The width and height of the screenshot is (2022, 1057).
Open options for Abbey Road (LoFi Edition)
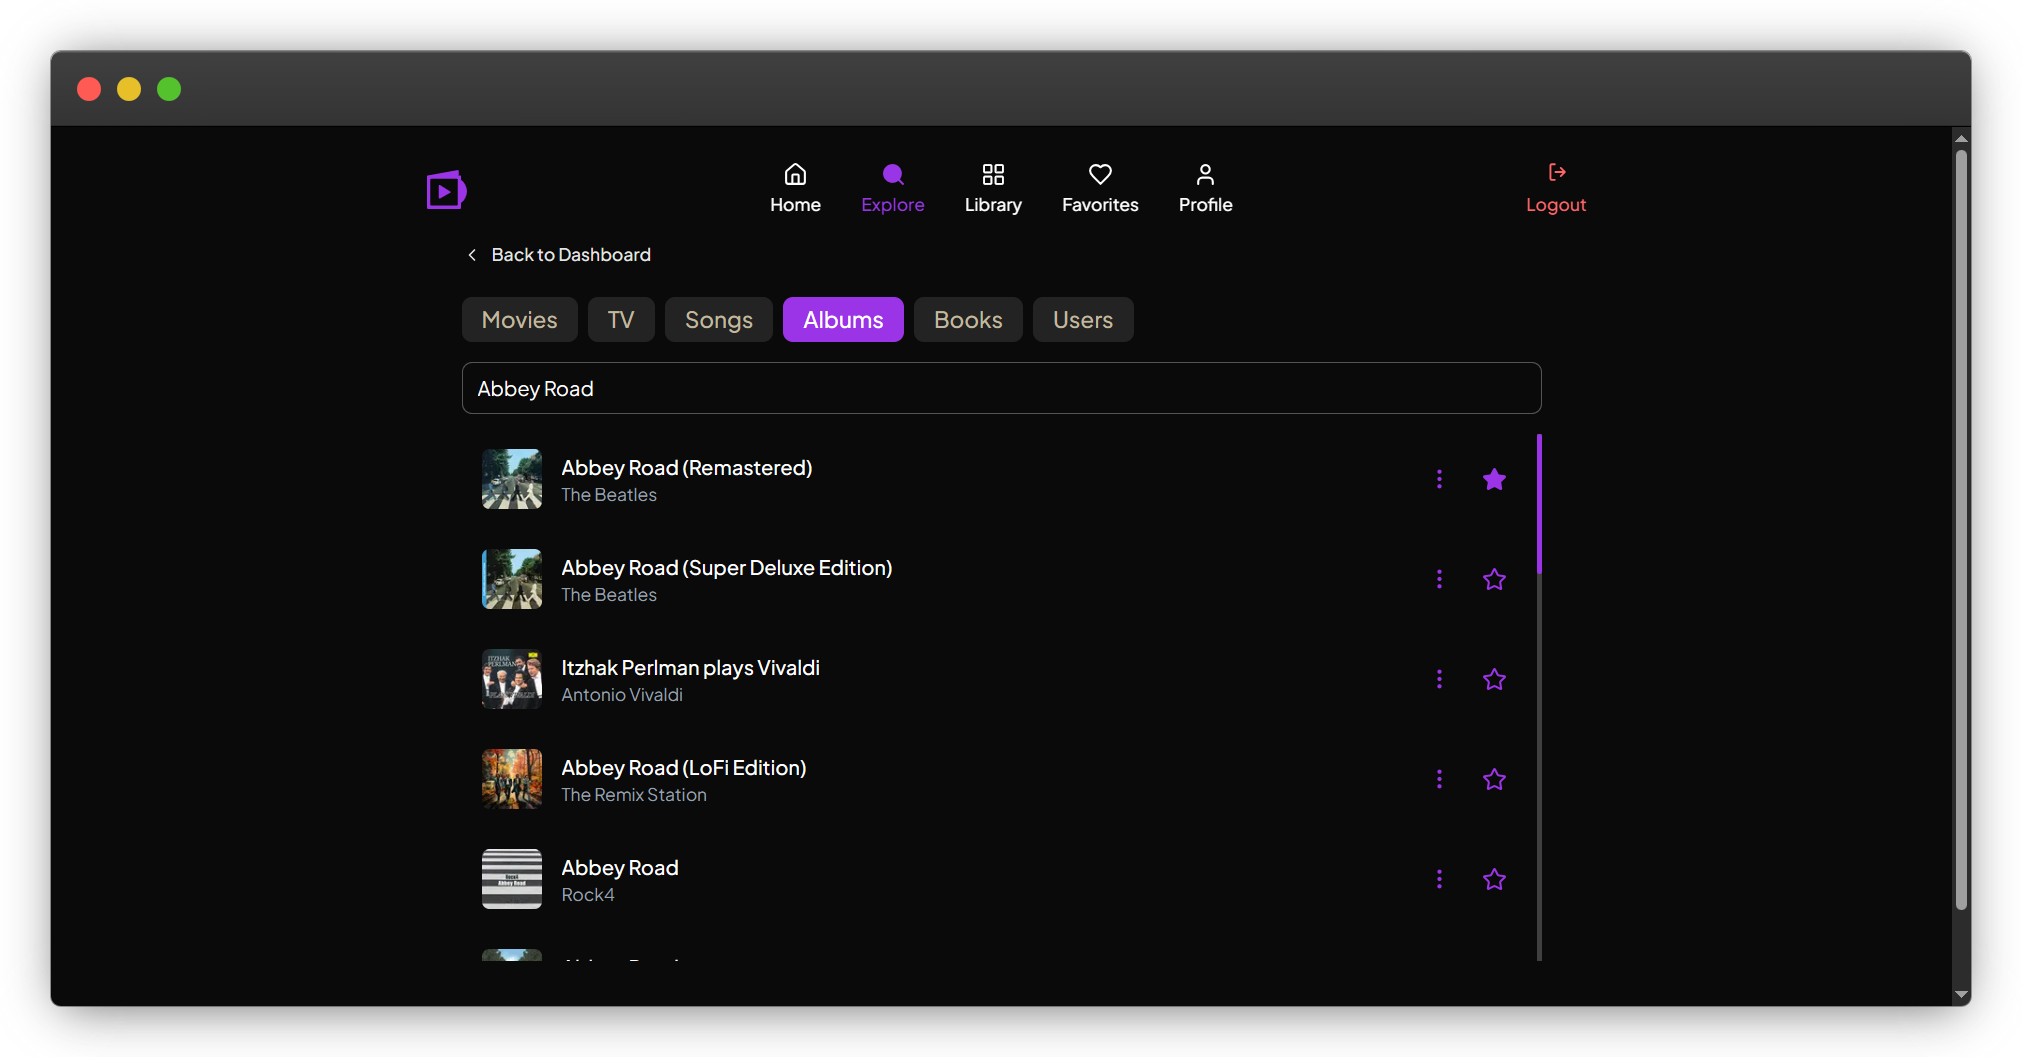pos(1439,779)
